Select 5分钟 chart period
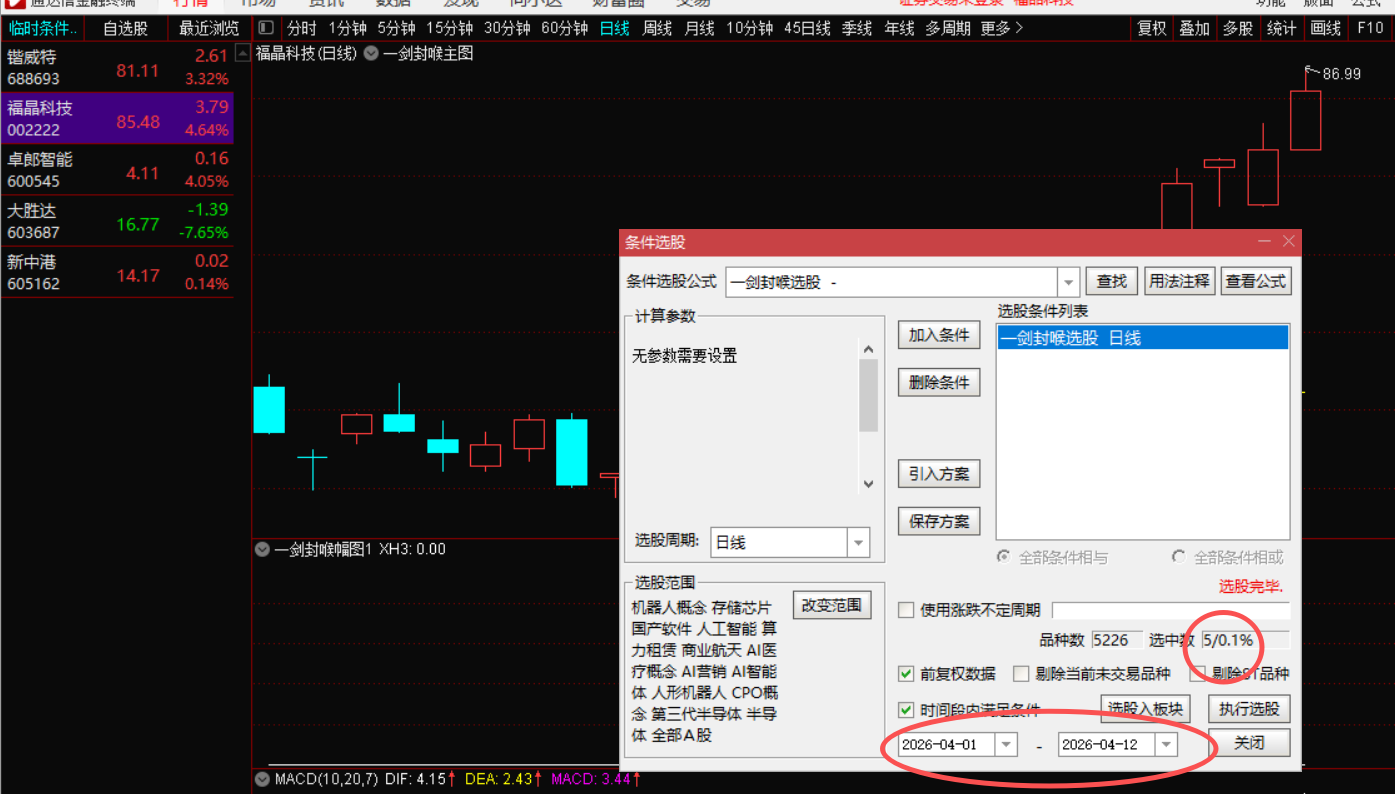The image size is (1395, 794). tap(396, 29)
